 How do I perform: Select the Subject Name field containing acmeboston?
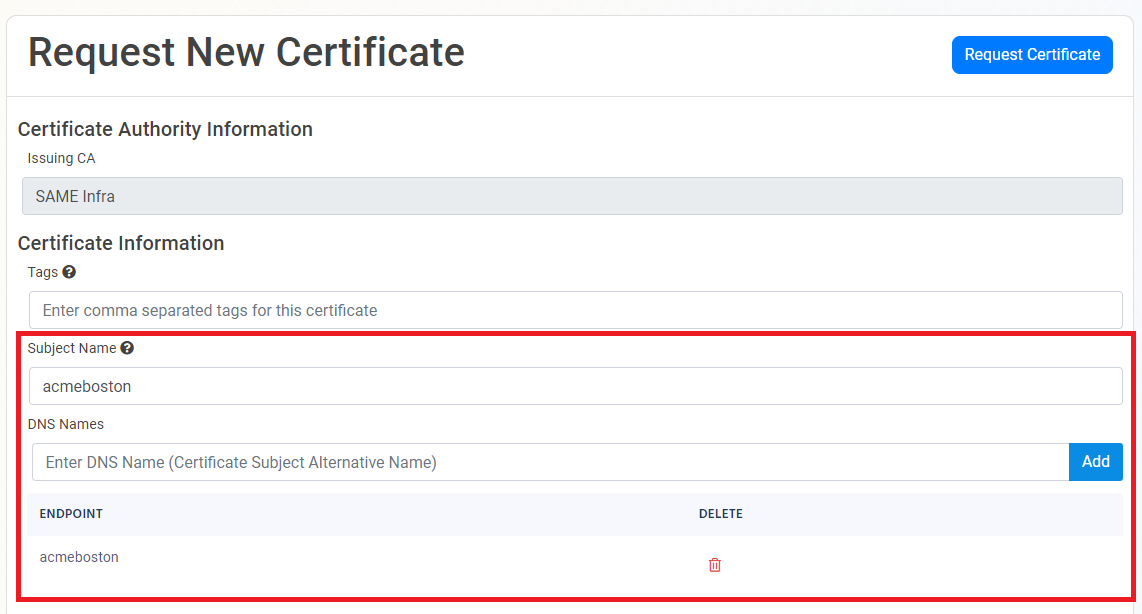point(400,386)
